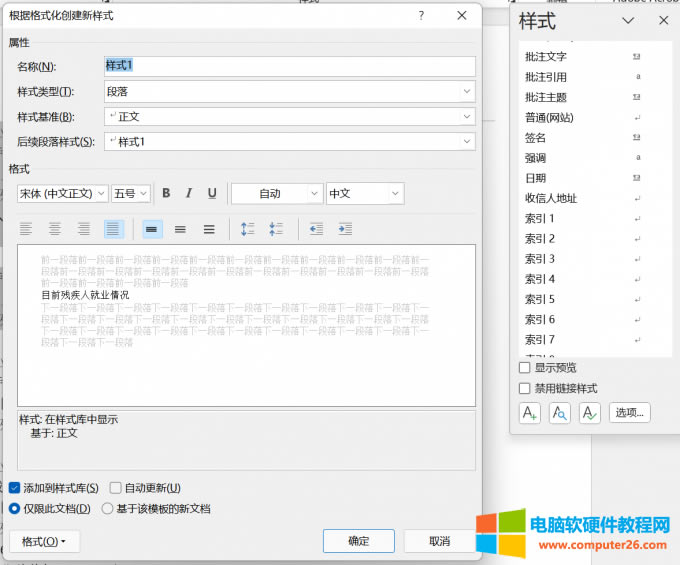Apply italic formatting
Screen dimensions: 680x565
coord(188,193)
